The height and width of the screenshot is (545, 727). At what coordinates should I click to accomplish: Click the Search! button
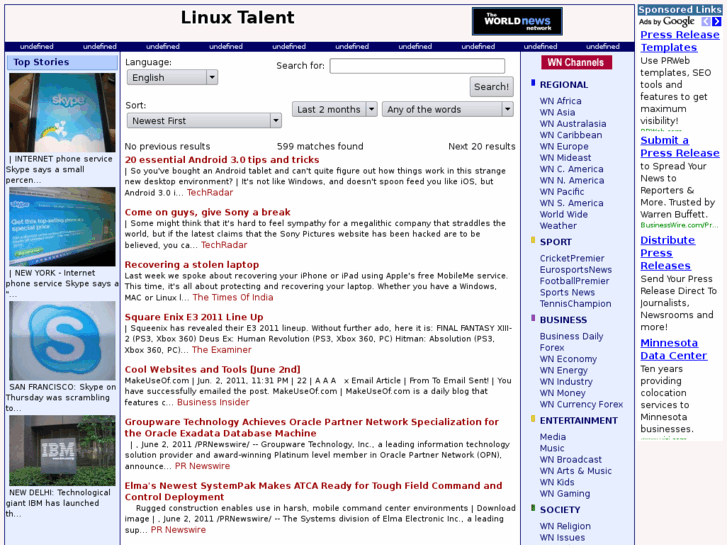[x=491, y=87]
